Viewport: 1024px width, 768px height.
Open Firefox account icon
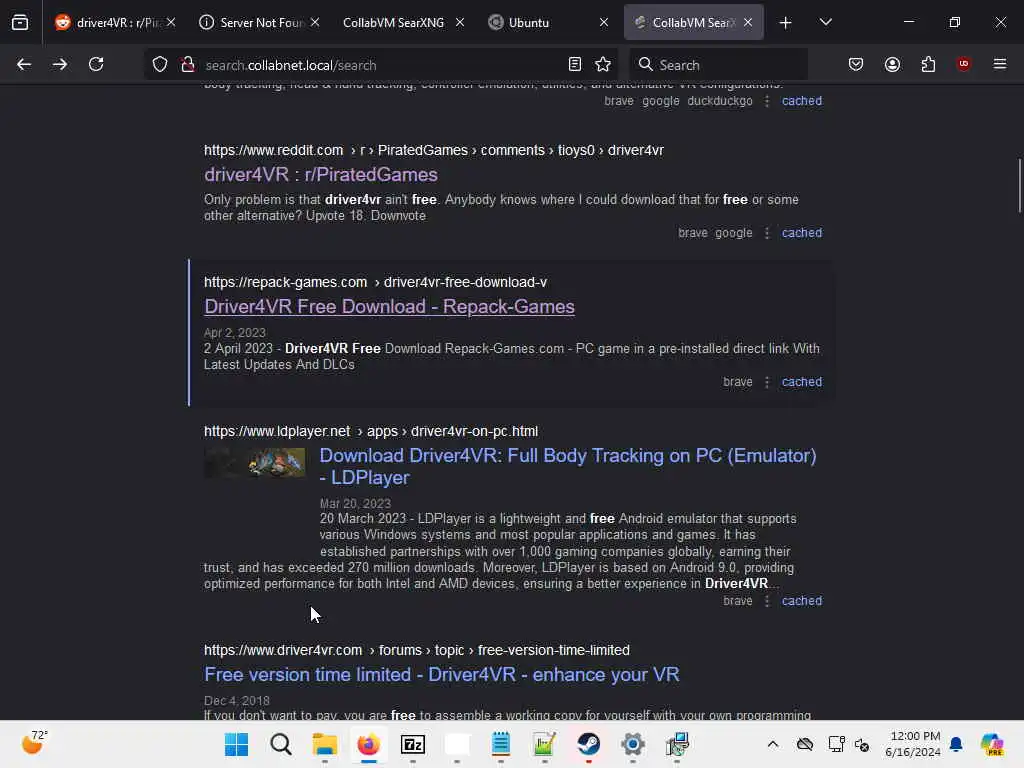[x=893, y=65]
